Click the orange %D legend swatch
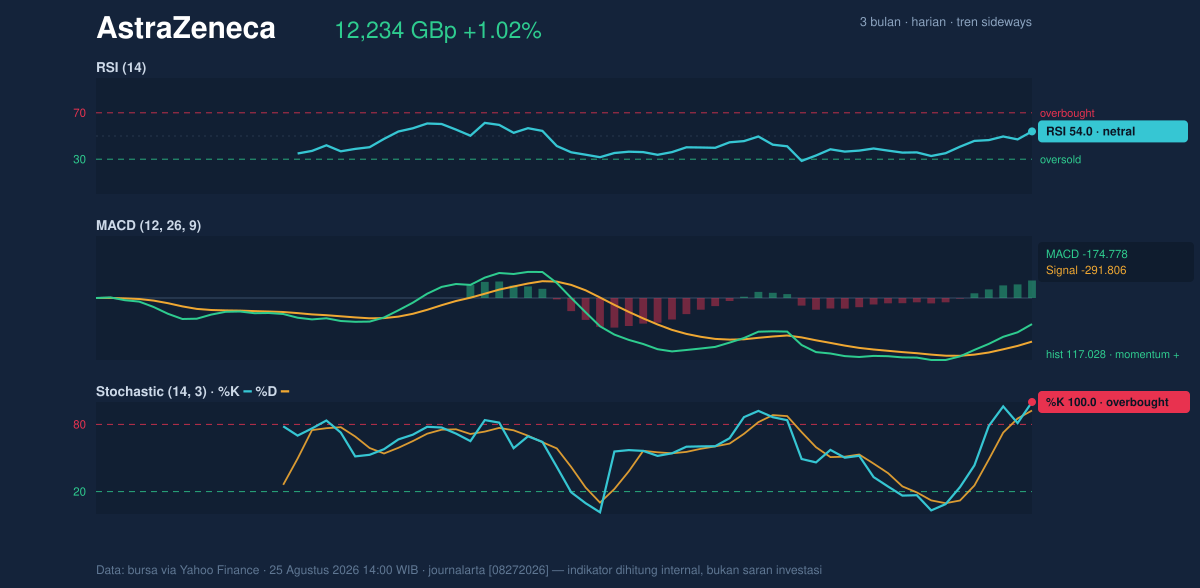The image size is (1200, 588). click(x=285, y=392)
